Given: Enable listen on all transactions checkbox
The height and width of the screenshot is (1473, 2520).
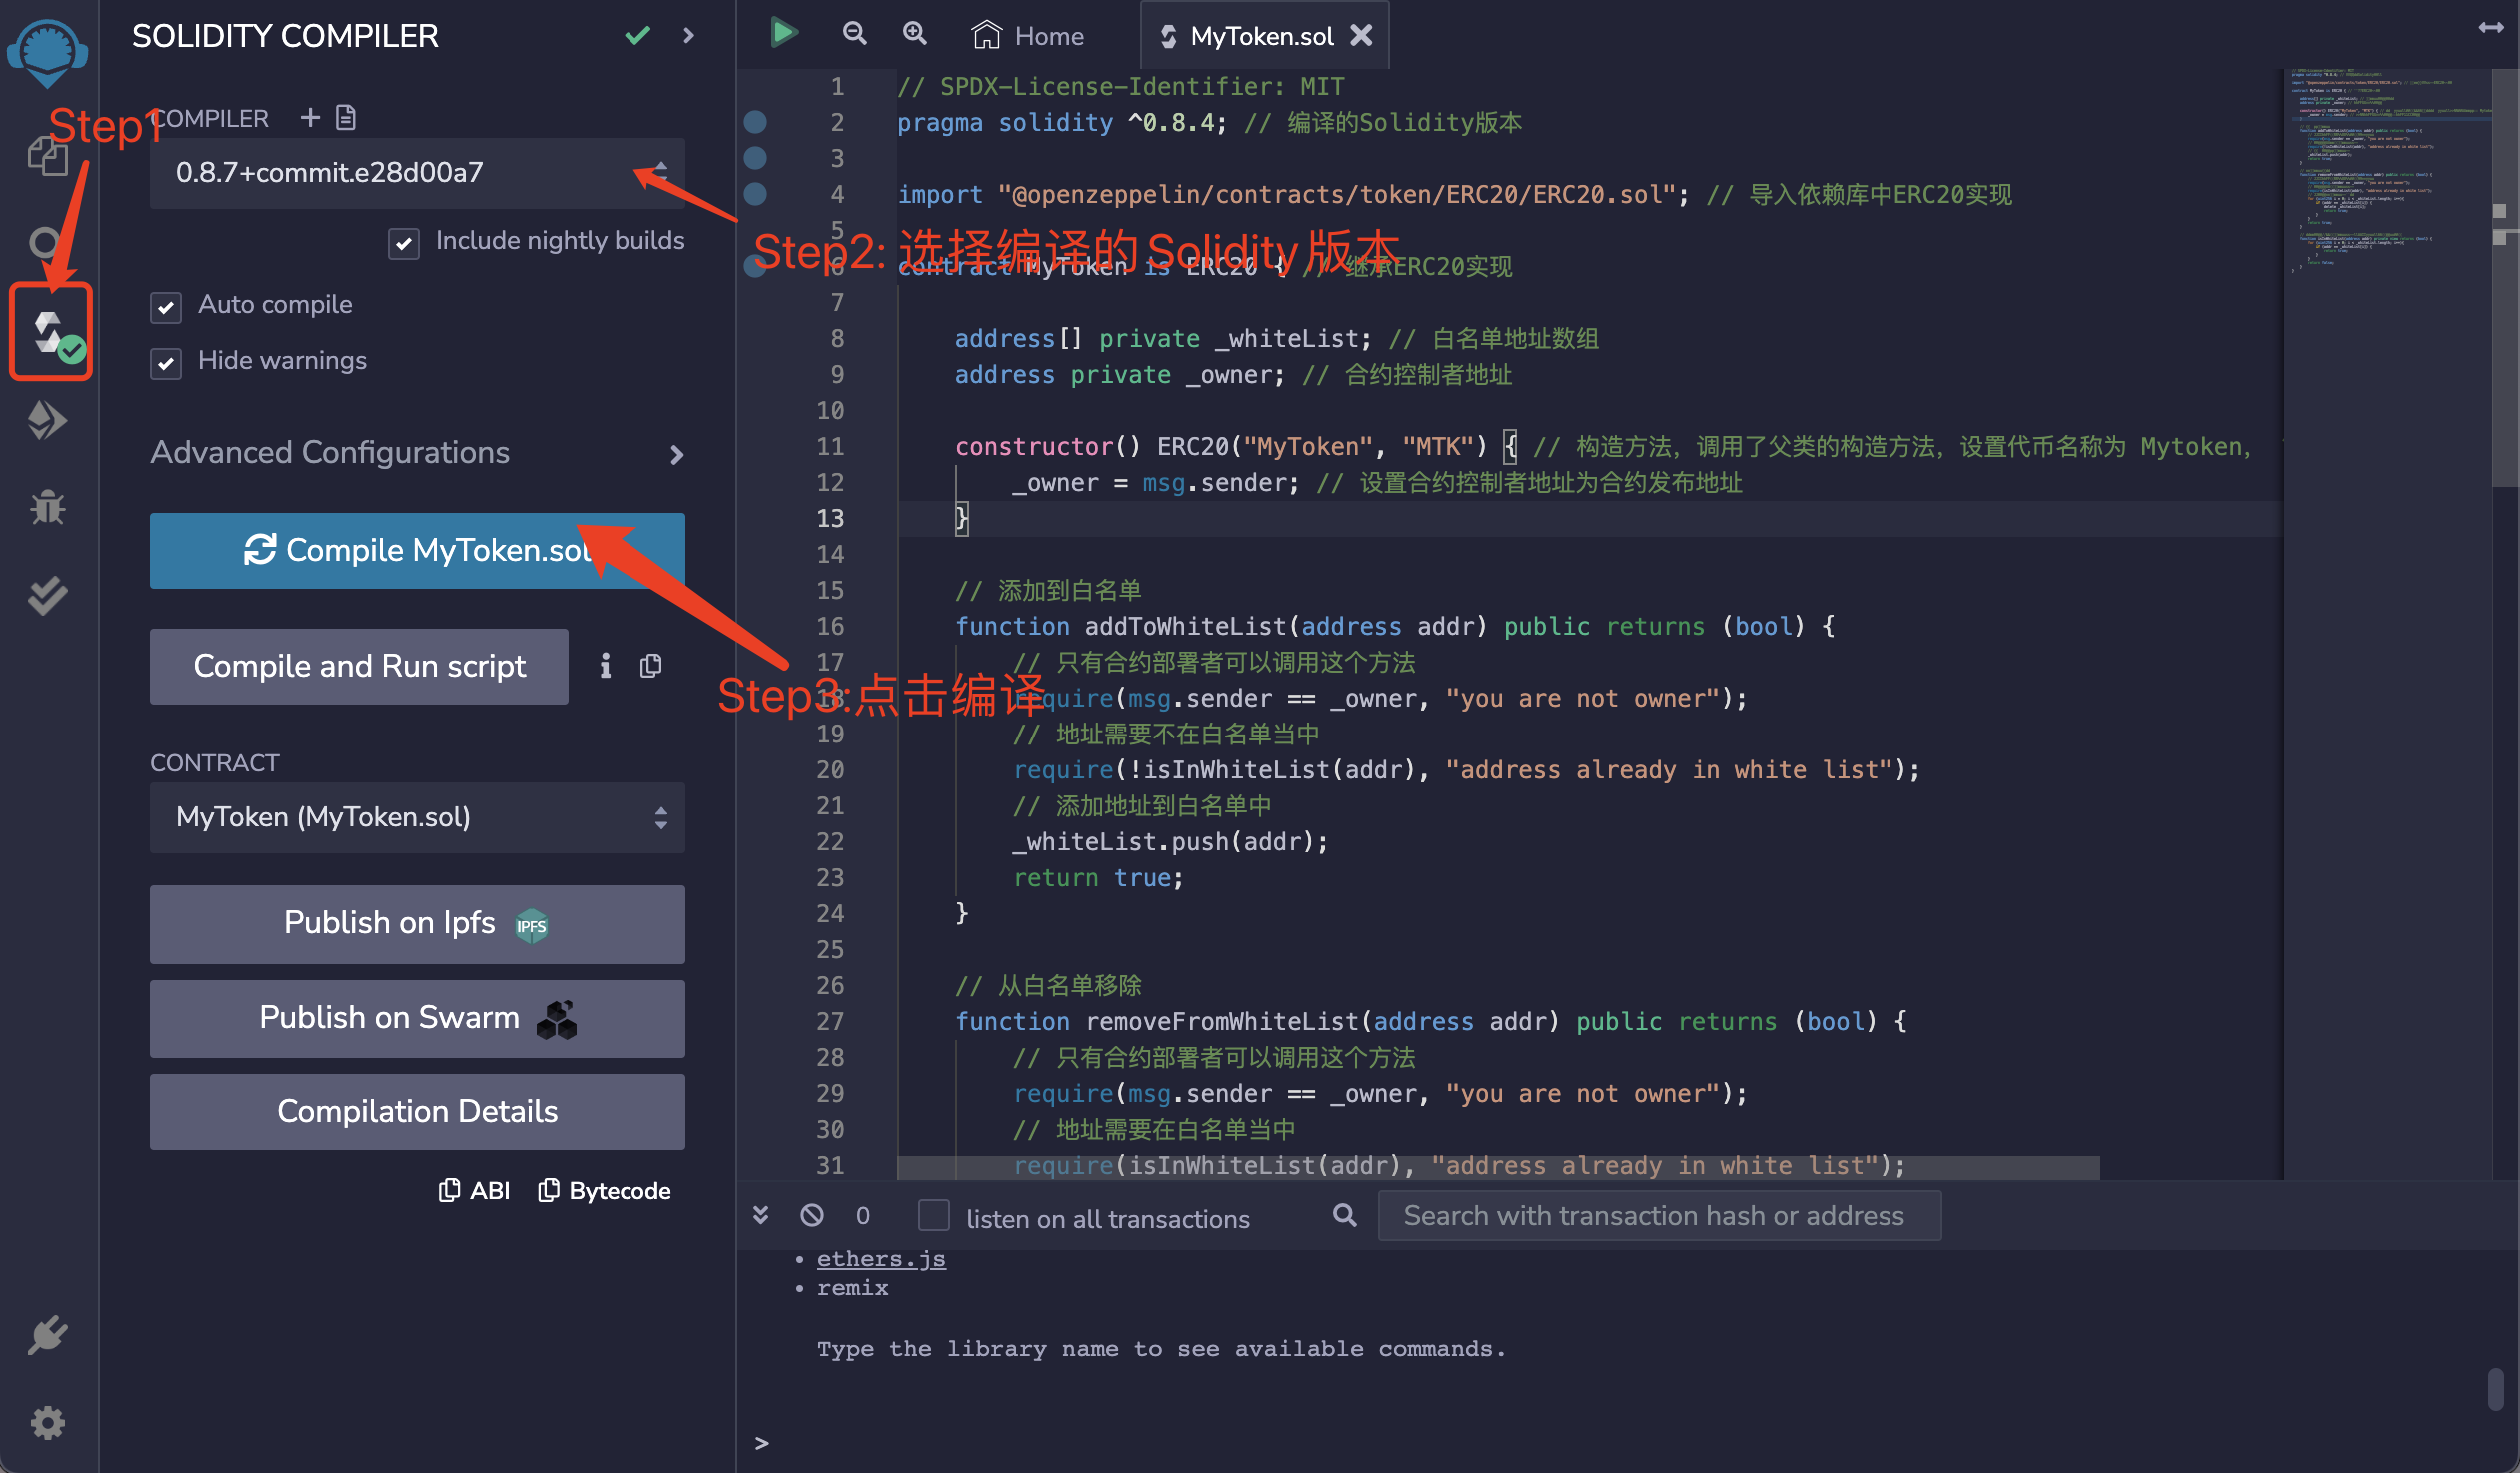Looking at the screenshot, I should [934, 1216].
